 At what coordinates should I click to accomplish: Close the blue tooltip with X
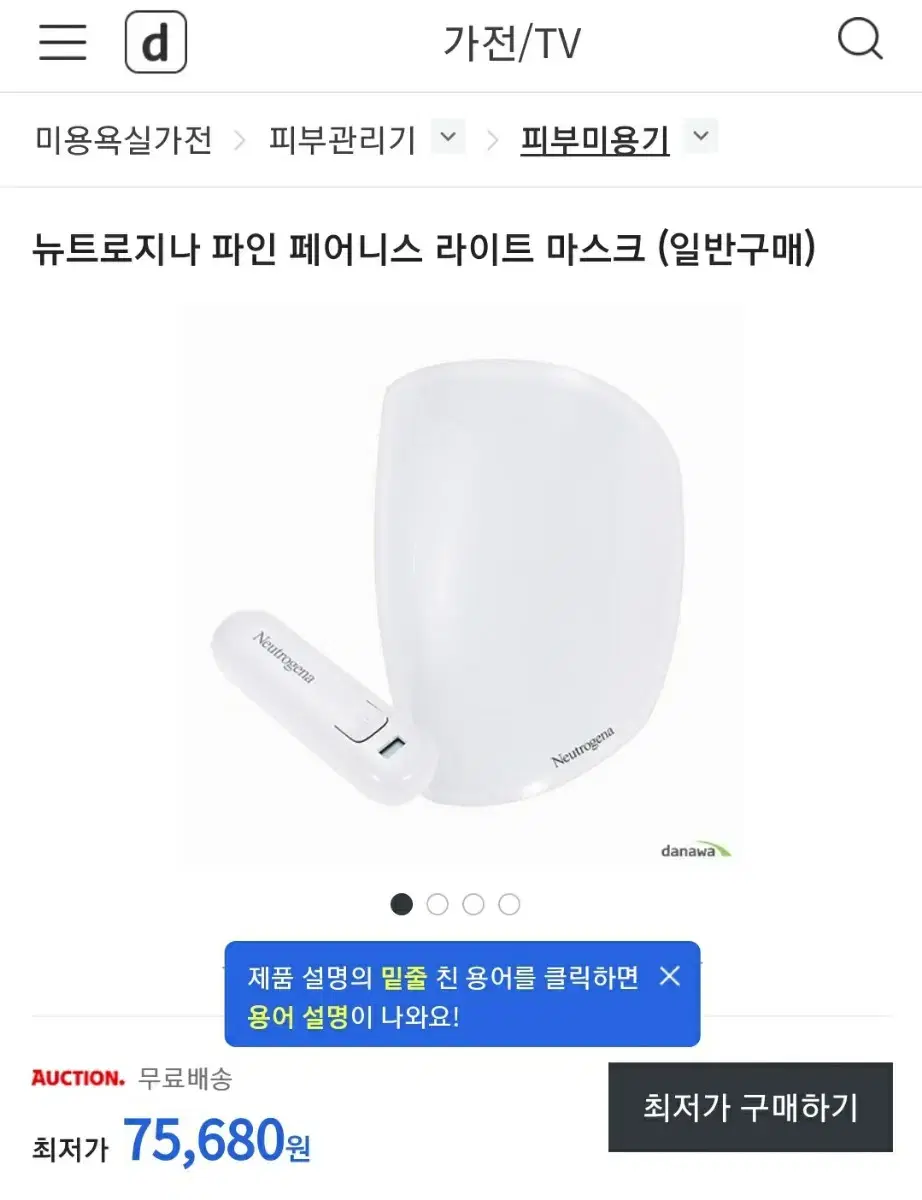(x=670, y=976)
